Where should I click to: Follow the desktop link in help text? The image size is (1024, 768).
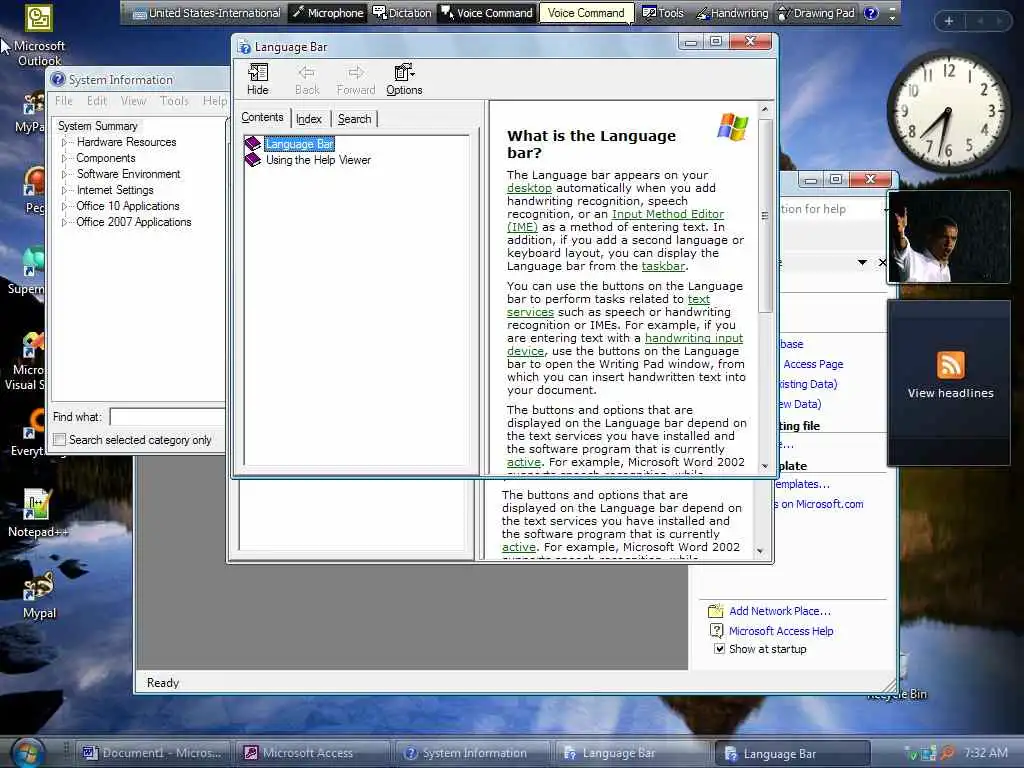(529, 188)
